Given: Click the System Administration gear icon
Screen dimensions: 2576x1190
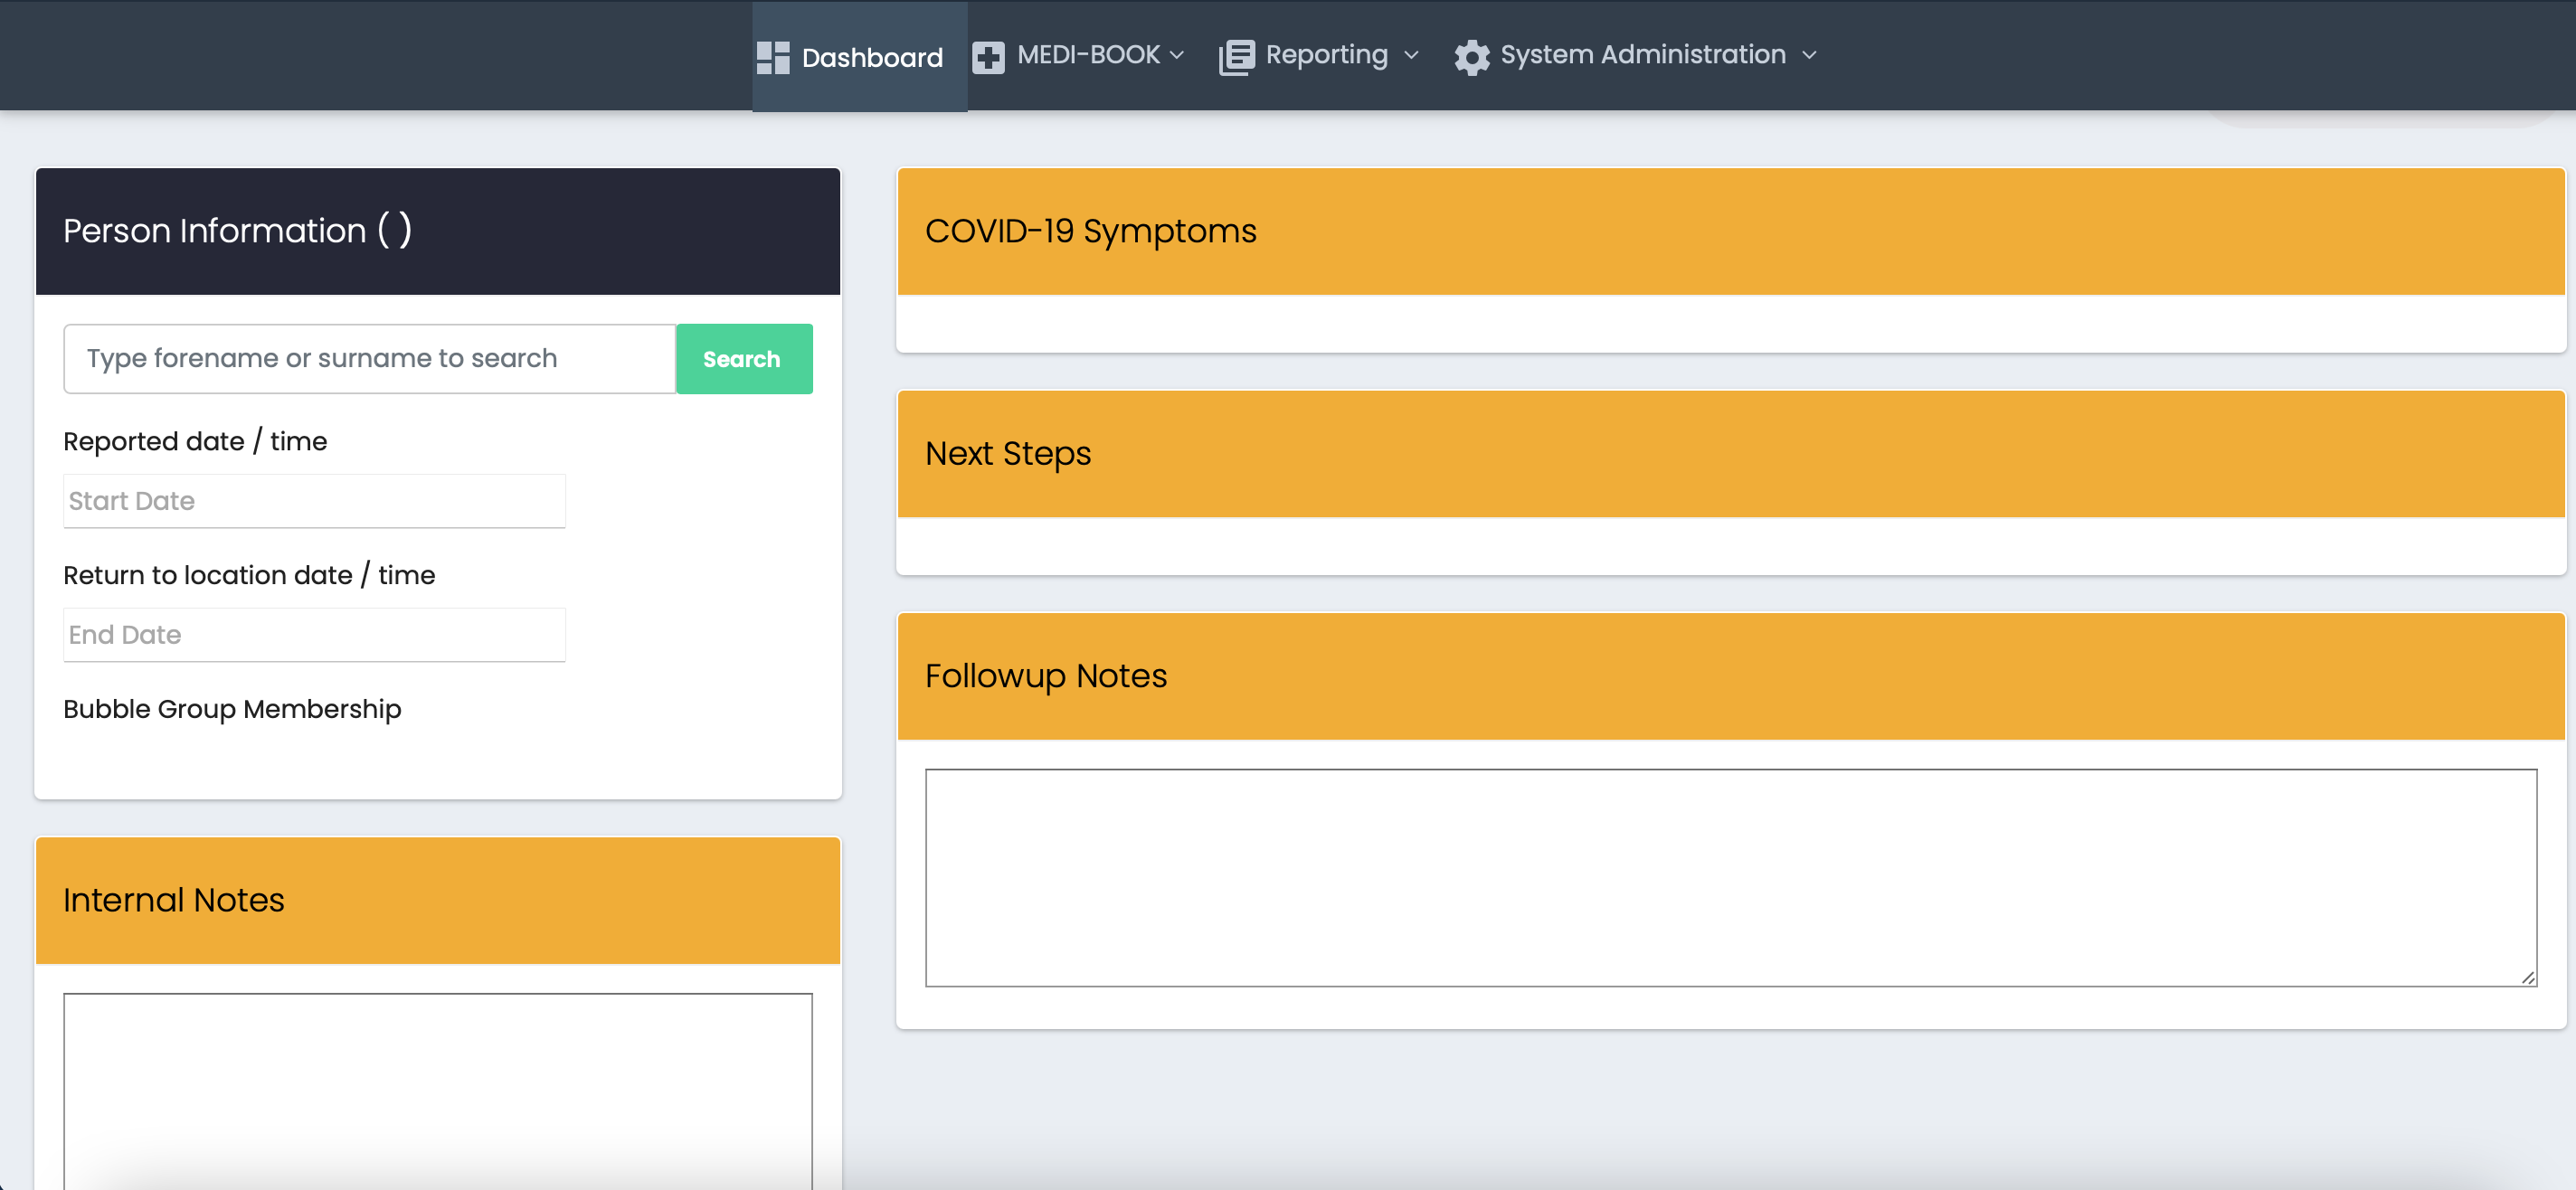Looking at the screenshot, I should [x=1471, y=58].
